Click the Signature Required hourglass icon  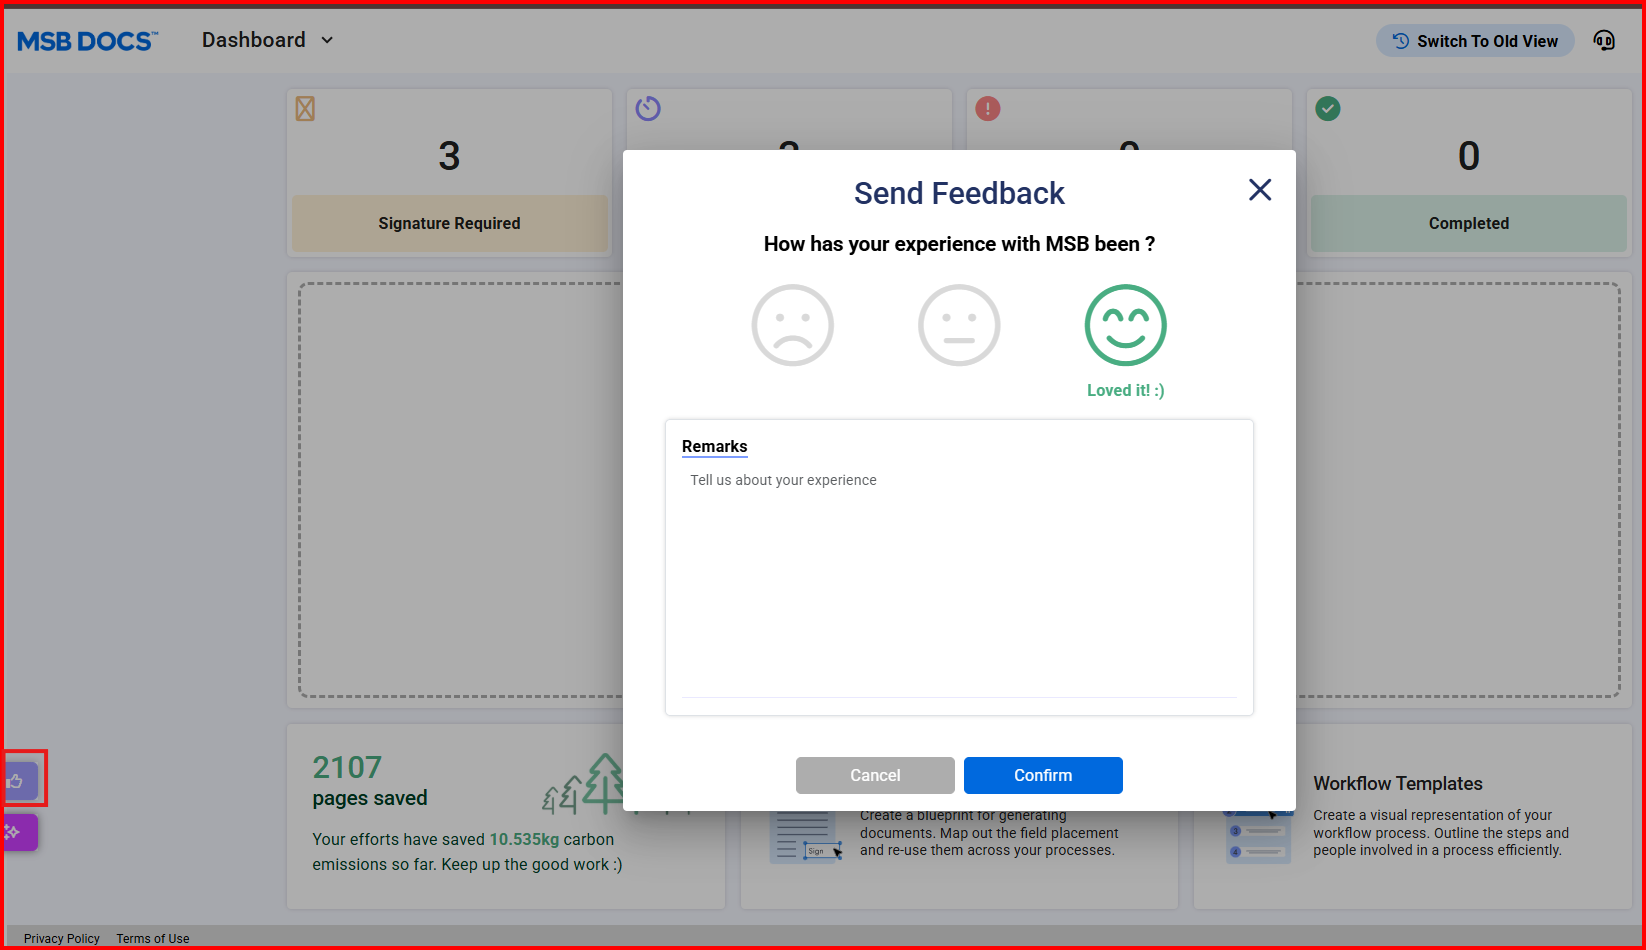(305, 108)
